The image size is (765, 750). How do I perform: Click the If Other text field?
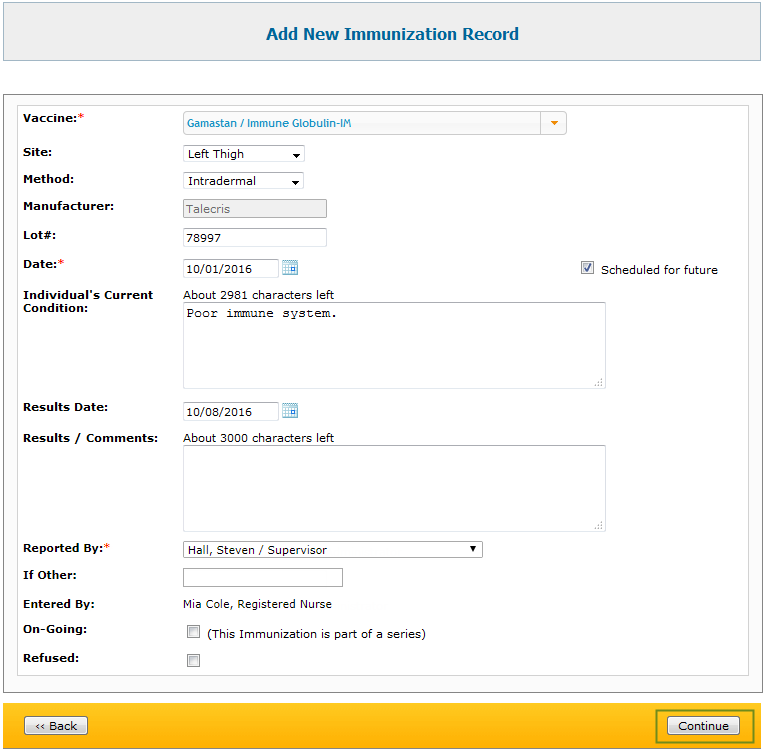[263, 578]
